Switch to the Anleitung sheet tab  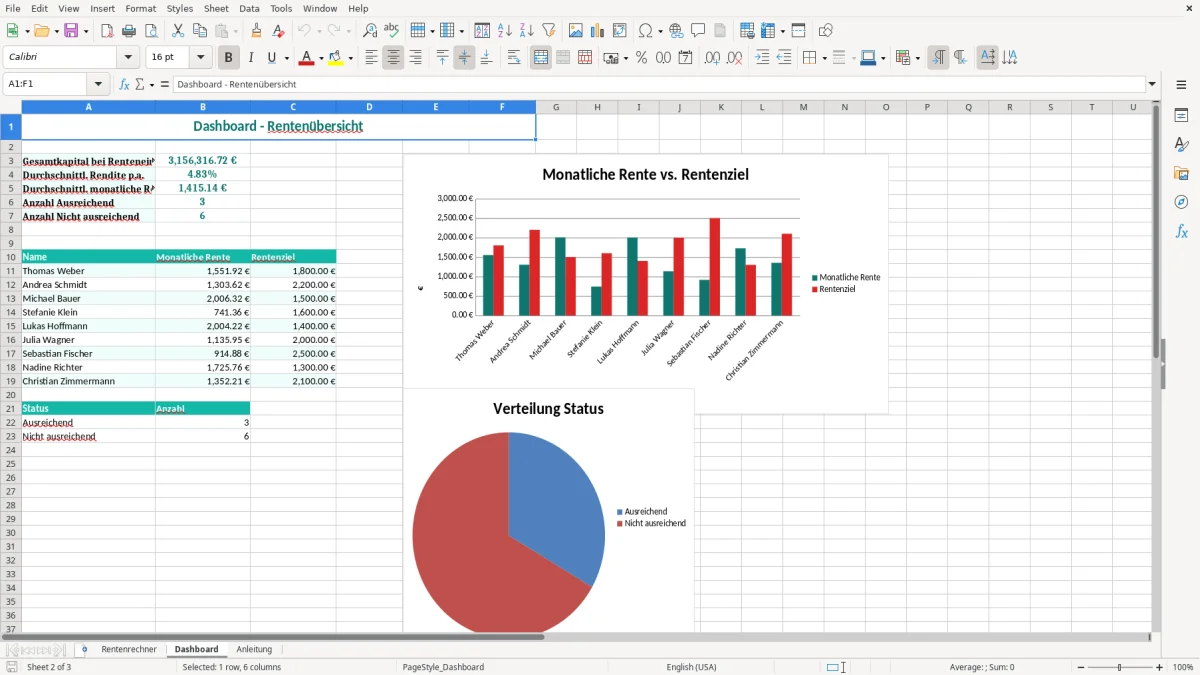[x=254, y=649]
